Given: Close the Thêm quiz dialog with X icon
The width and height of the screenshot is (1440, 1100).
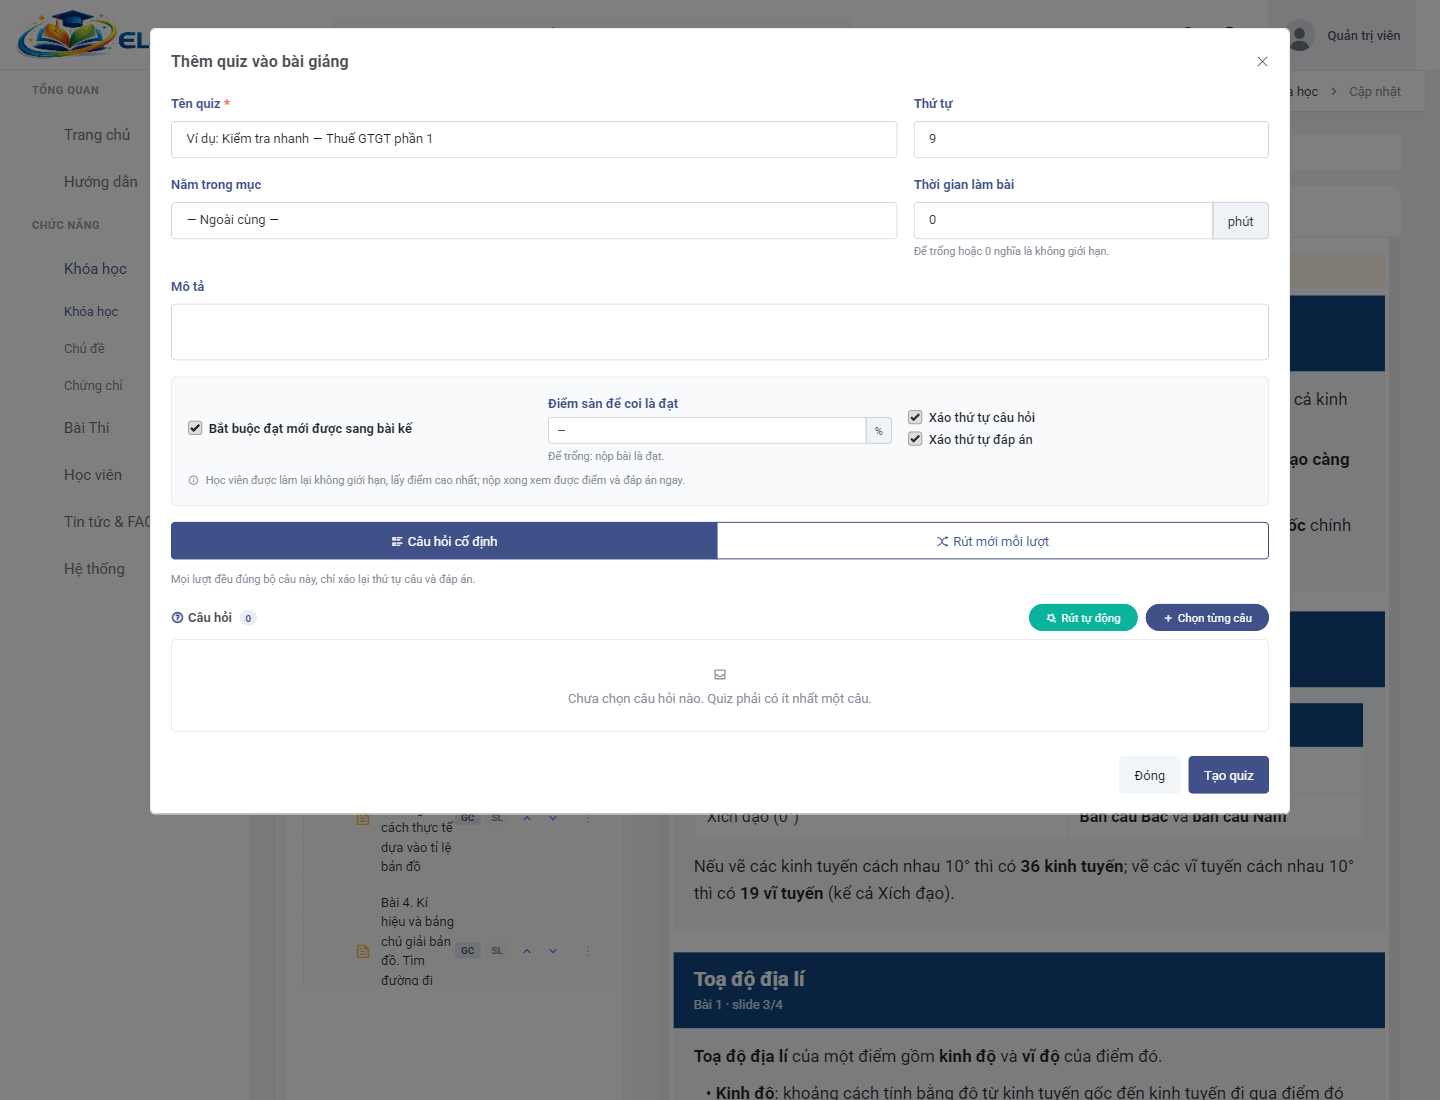Looking at the screenshot, I should (1262, 62).
